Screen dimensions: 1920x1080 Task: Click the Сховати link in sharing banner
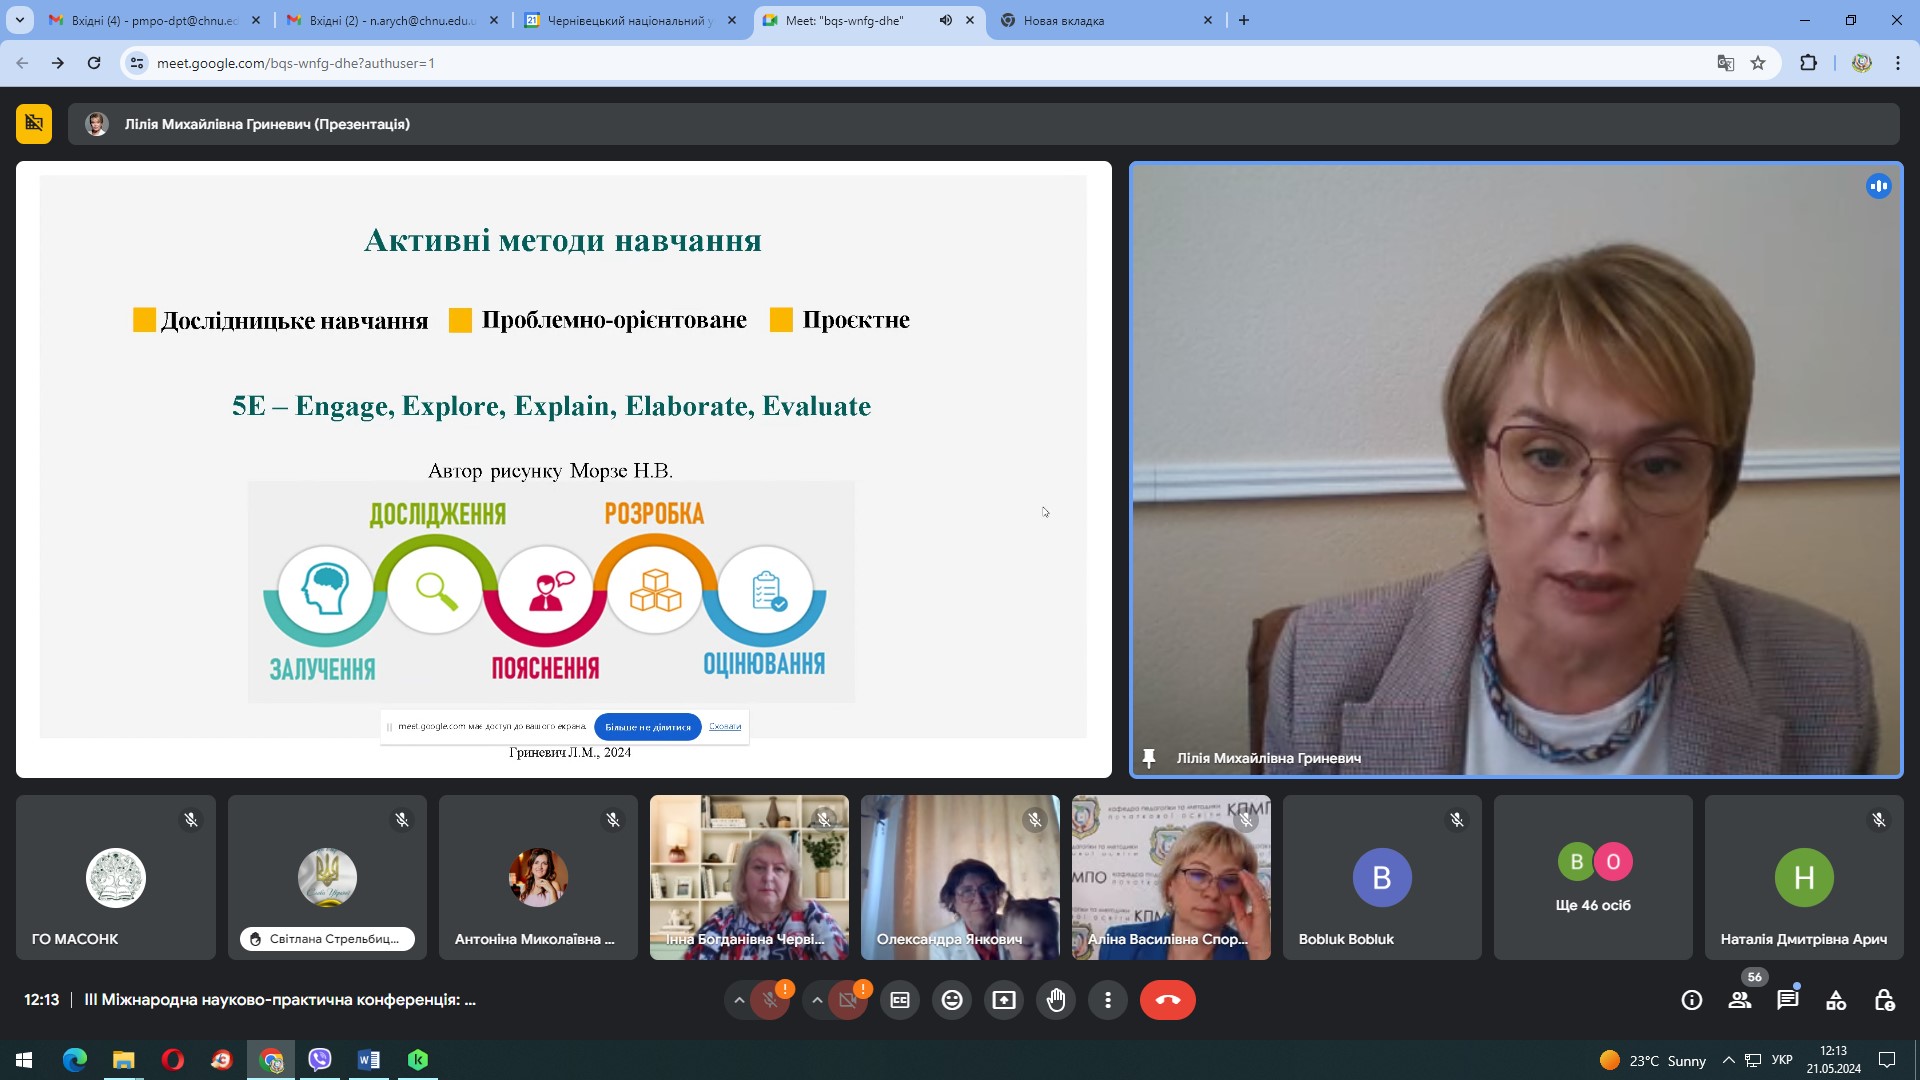click(725, 727)
